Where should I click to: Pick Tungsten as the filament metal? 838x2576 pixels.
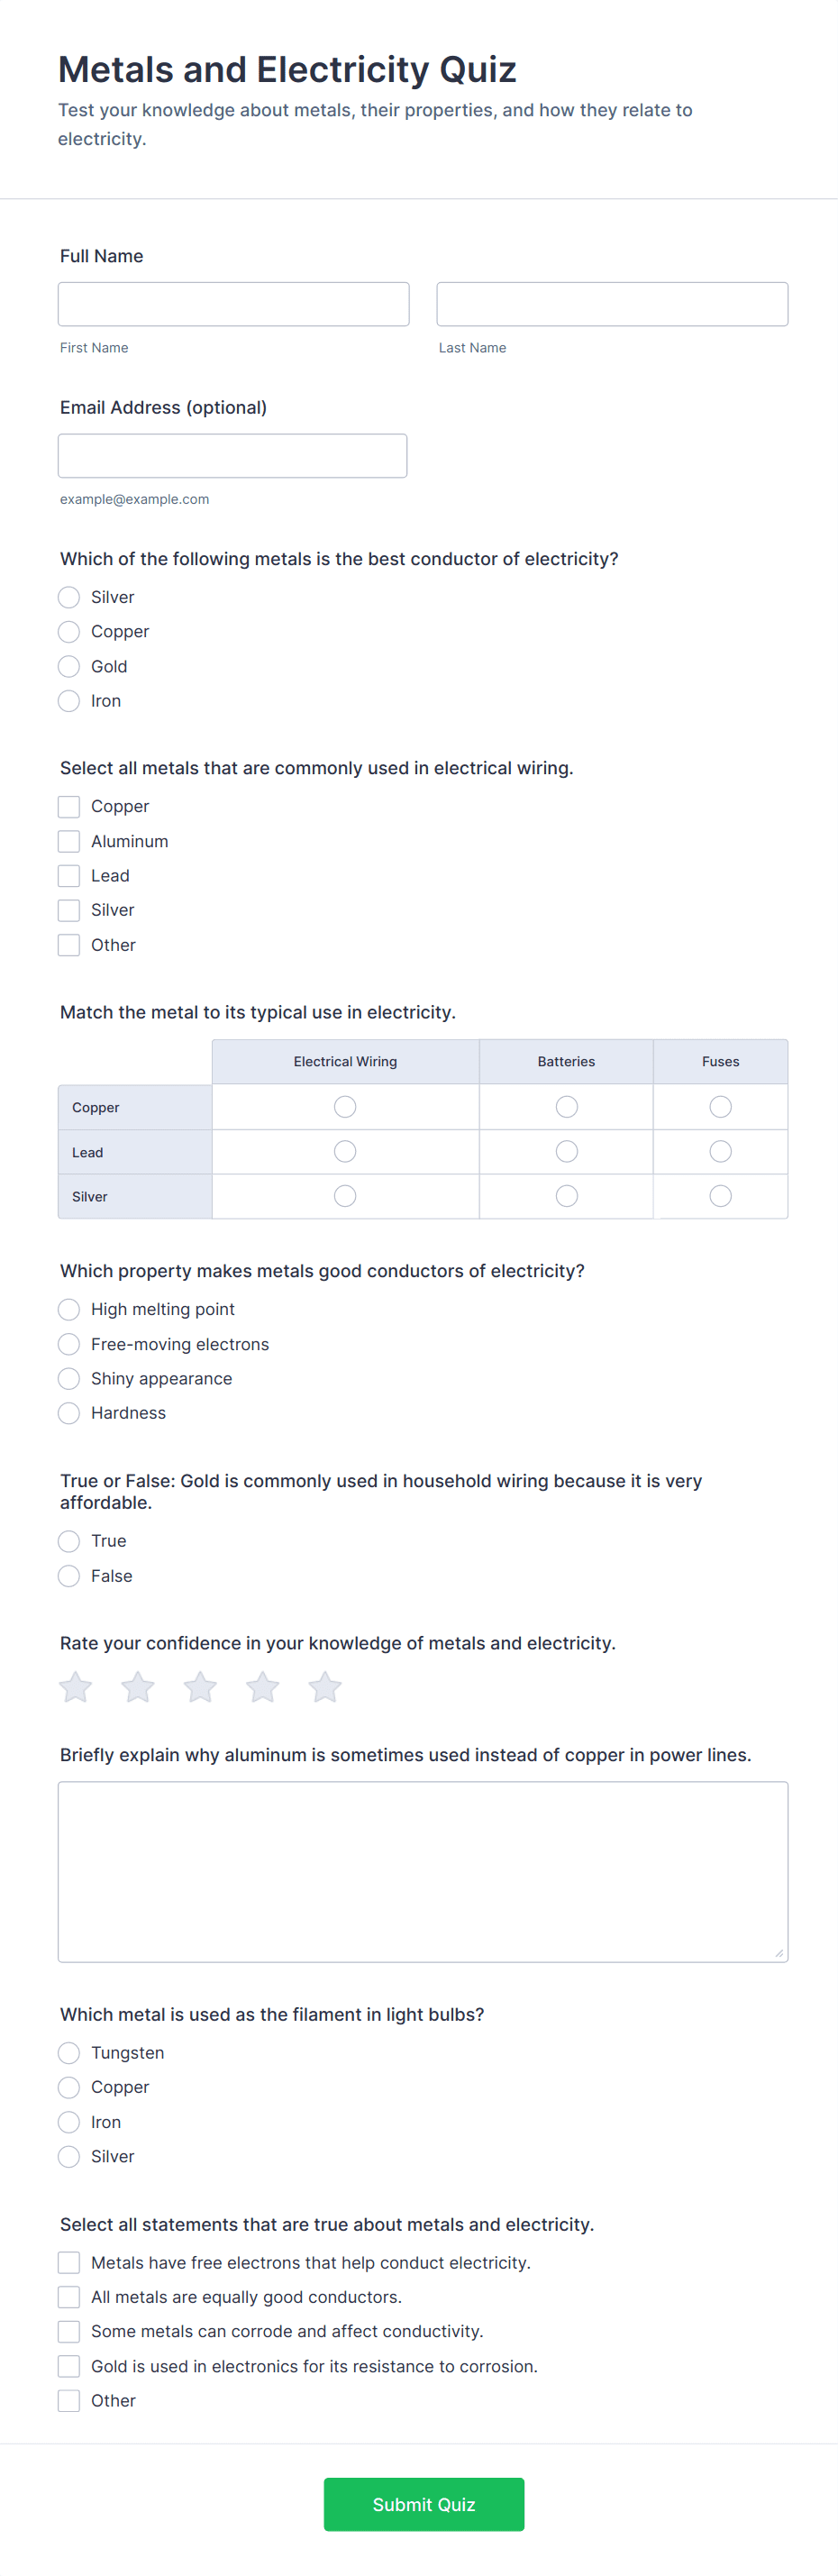(x=69, y=2053)
